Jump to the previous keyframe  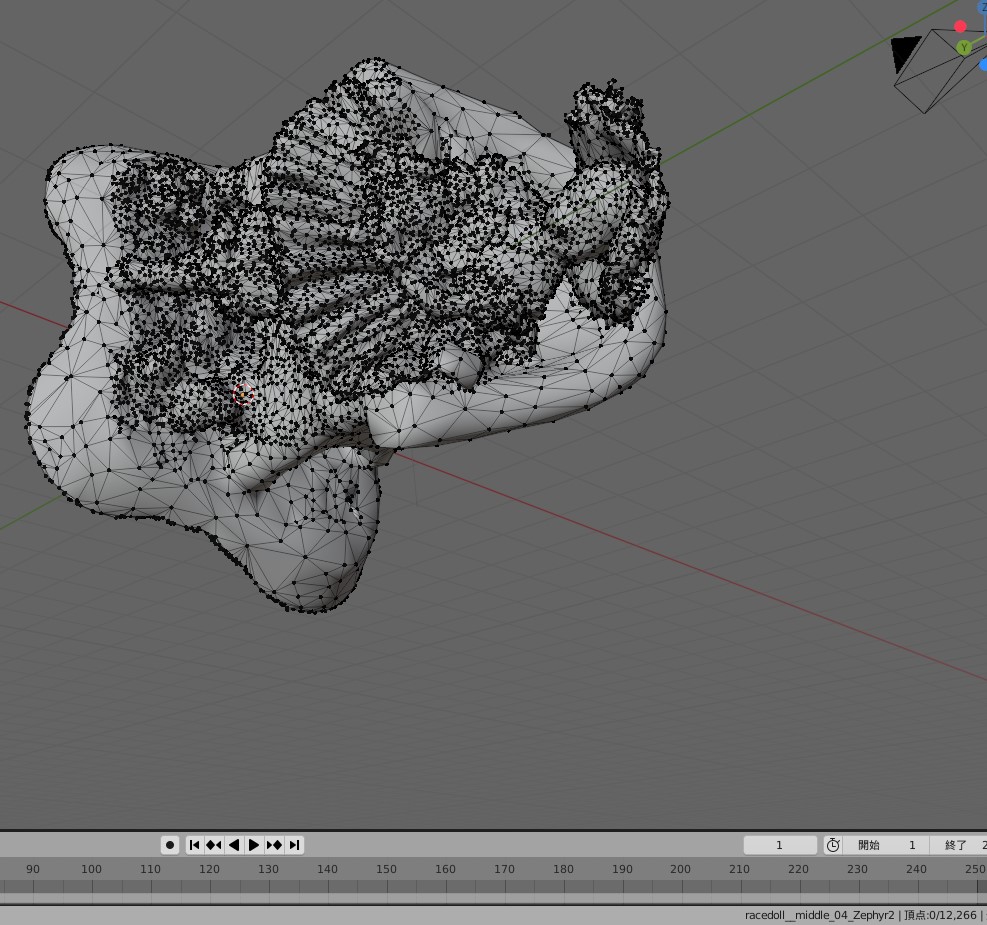214,845
